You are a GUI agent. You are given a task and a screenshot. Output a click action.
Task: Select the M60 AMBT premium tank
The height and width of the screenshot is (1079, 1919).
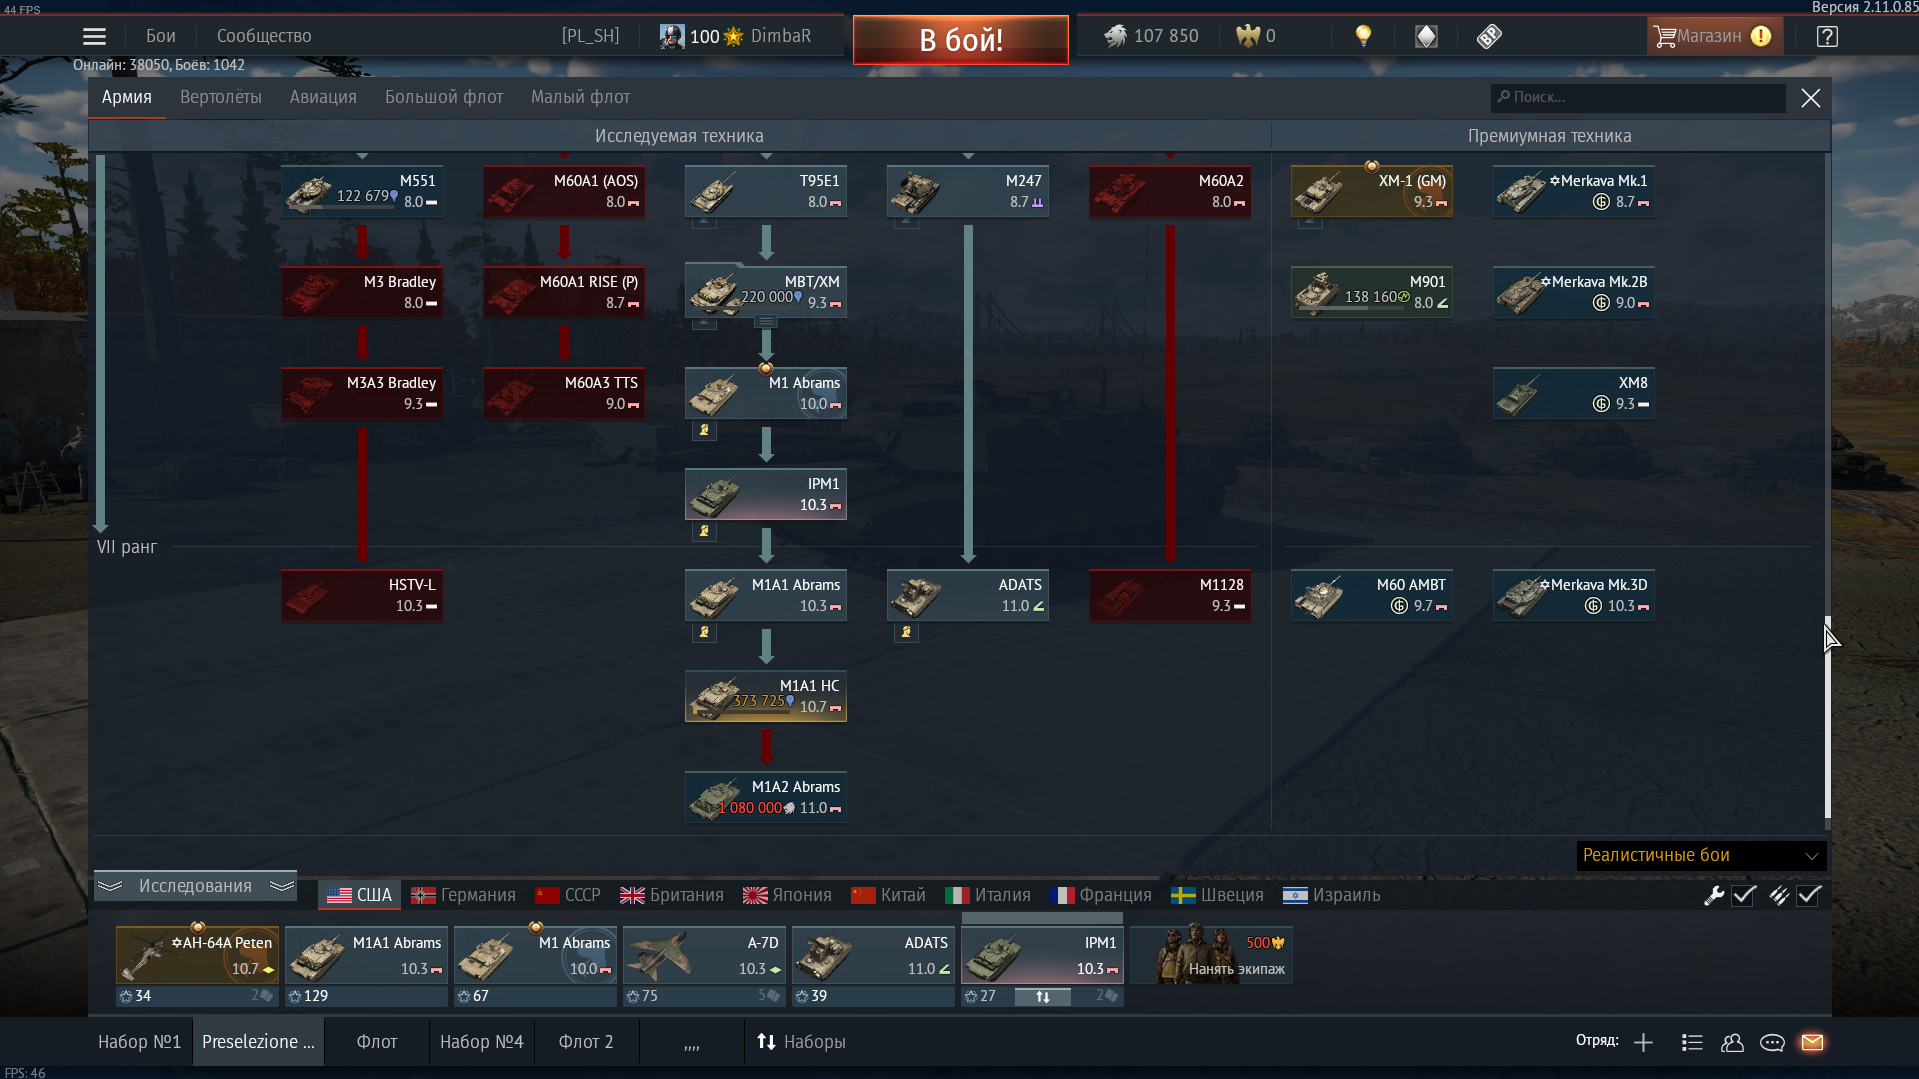click(x=1372, y=595)
